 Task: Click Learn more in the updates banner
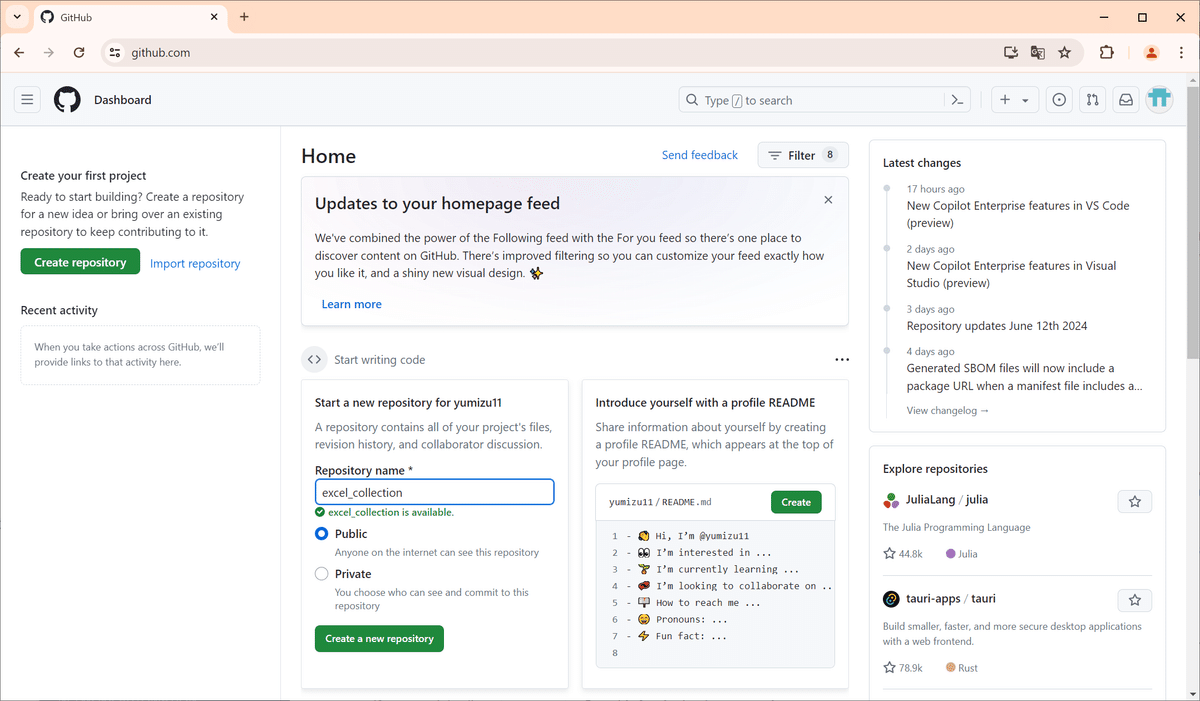point(352,304)
